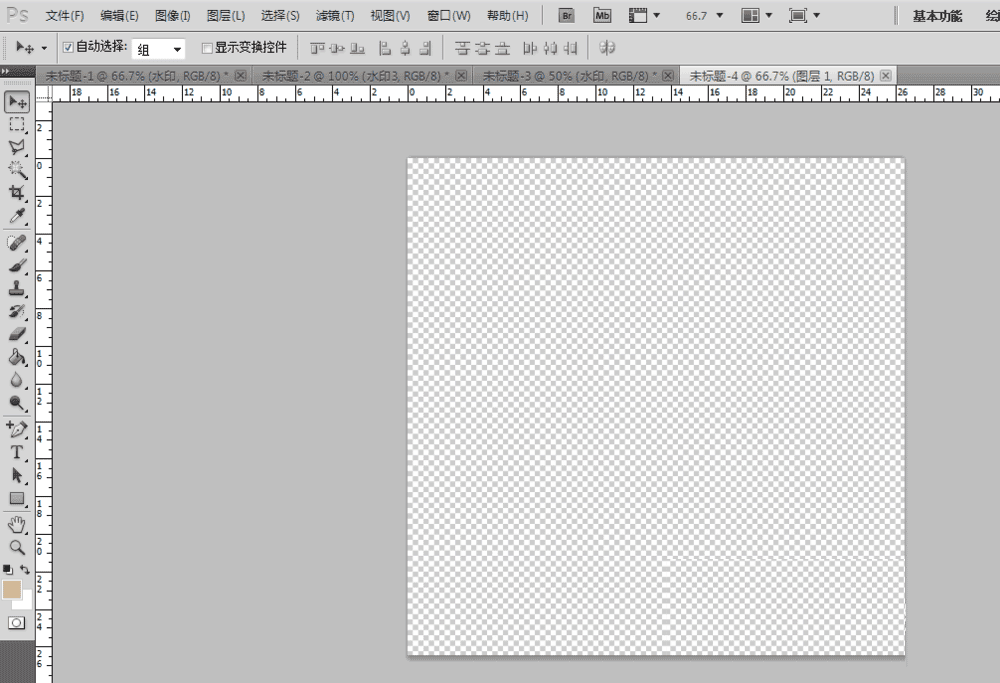Screen dimensions: 1000x683
Task: Align vertical centers of layers
Action: click(x=337, y=48)
